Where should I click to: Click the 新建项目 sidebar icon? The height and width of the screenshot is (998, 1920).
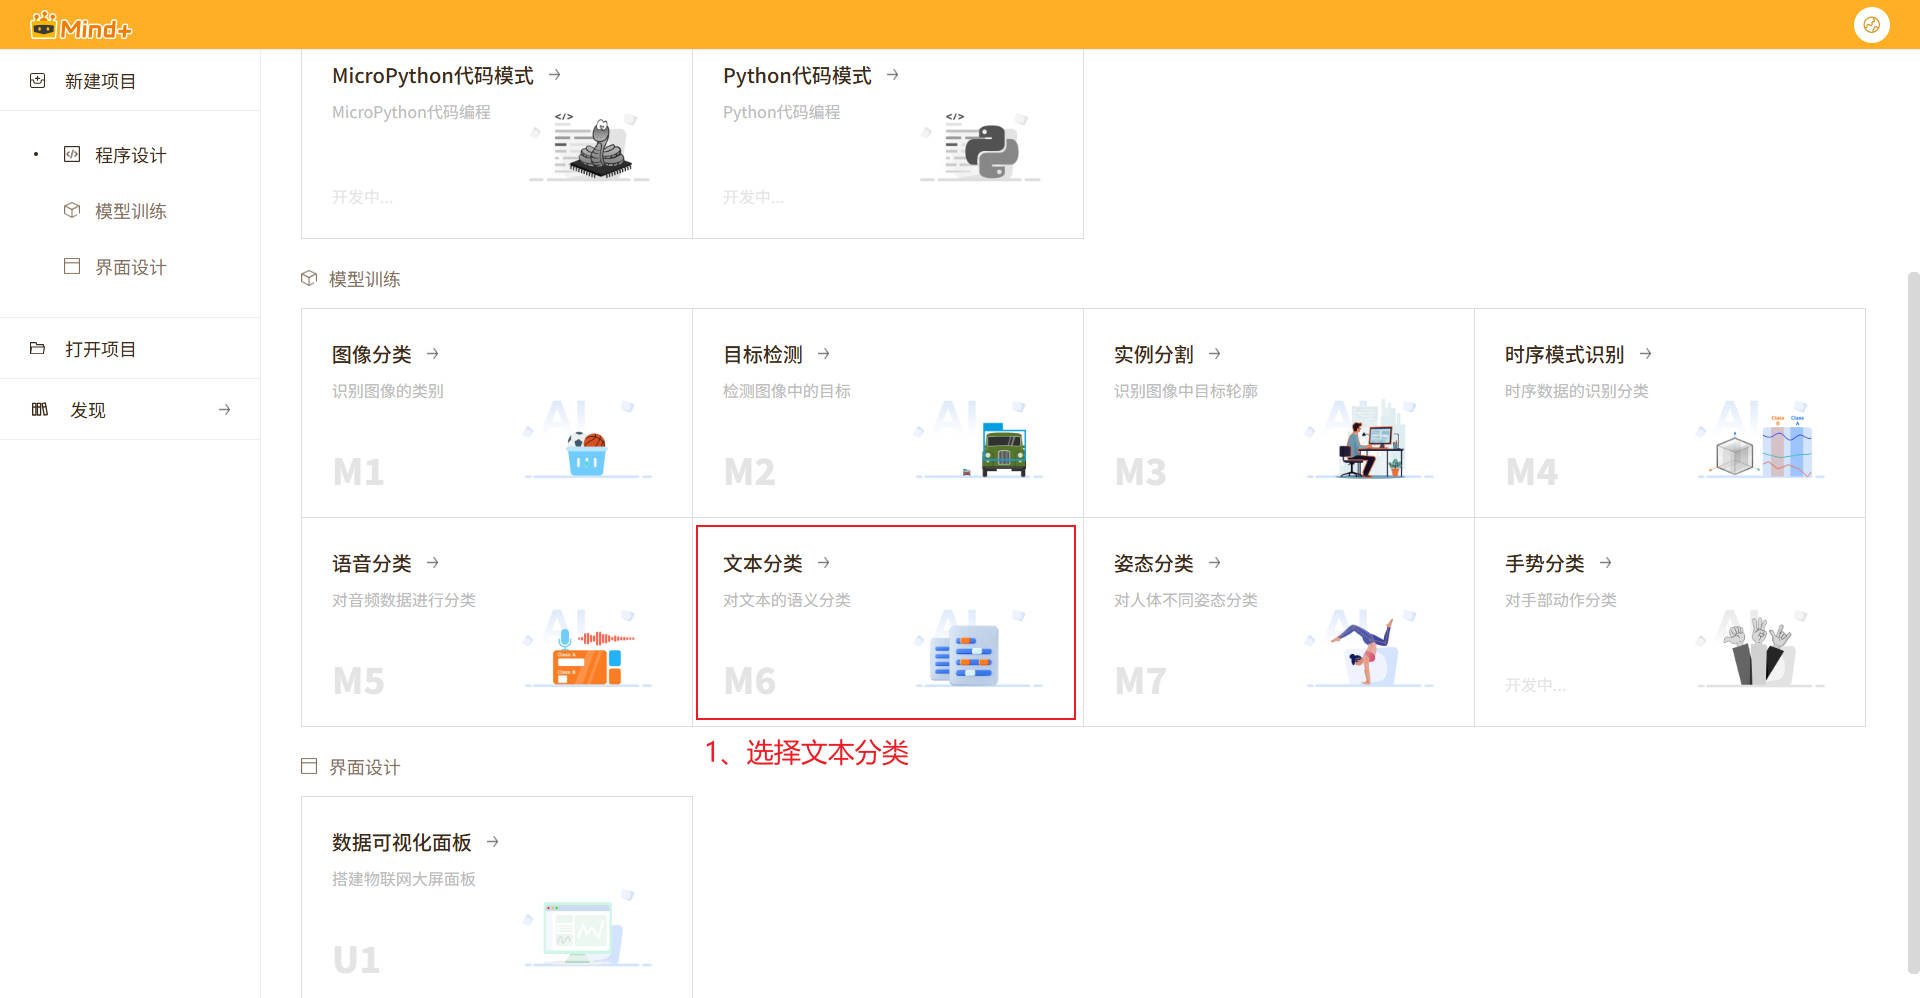pyautogui.click(x=38, y=81)
